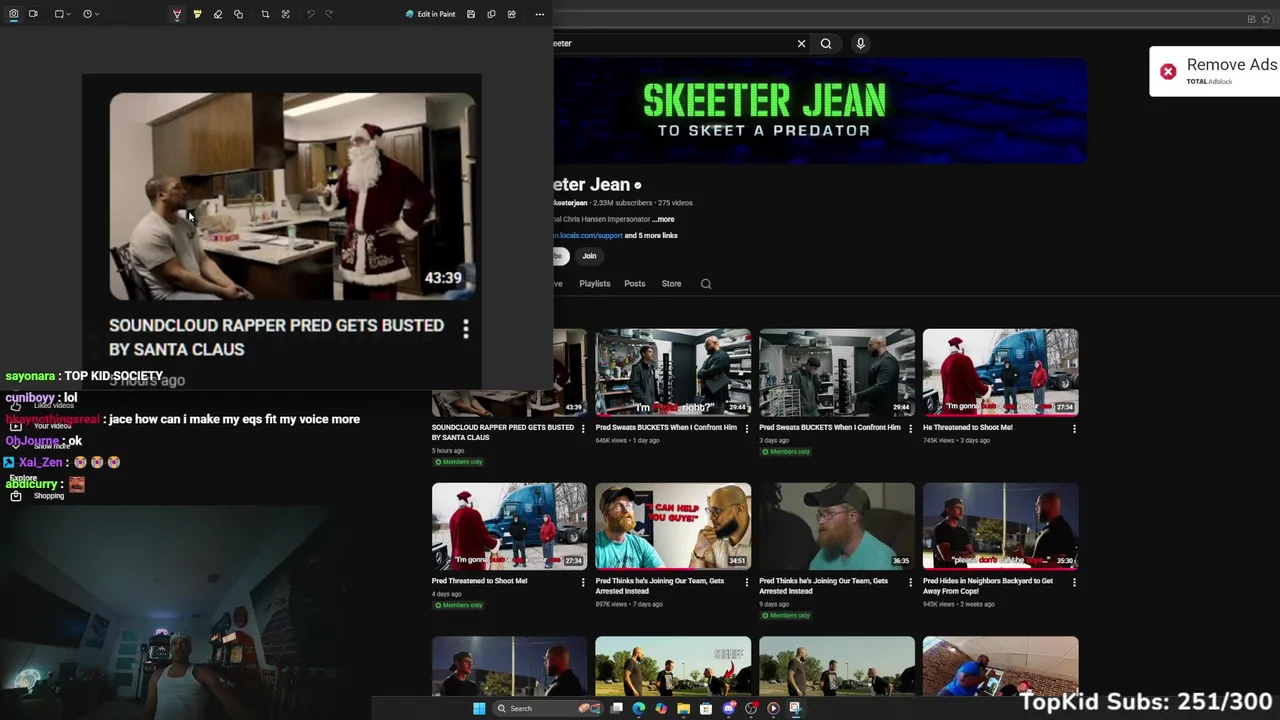Start YouTube voice search with microphone
This screenshot has height=720, width=1280.
pos(860,43)
